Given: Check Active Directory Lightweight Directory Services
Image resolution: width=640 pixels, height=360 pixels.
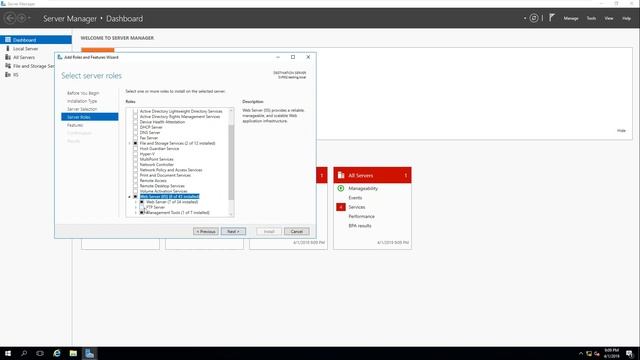Looking at the screenshot, I should [135, 111].
